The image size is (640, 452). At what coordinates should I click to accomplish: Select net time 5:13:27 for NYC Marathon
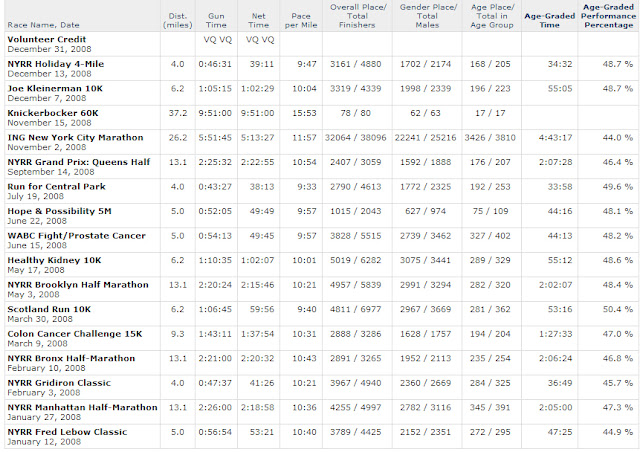(x=258, y=138)
